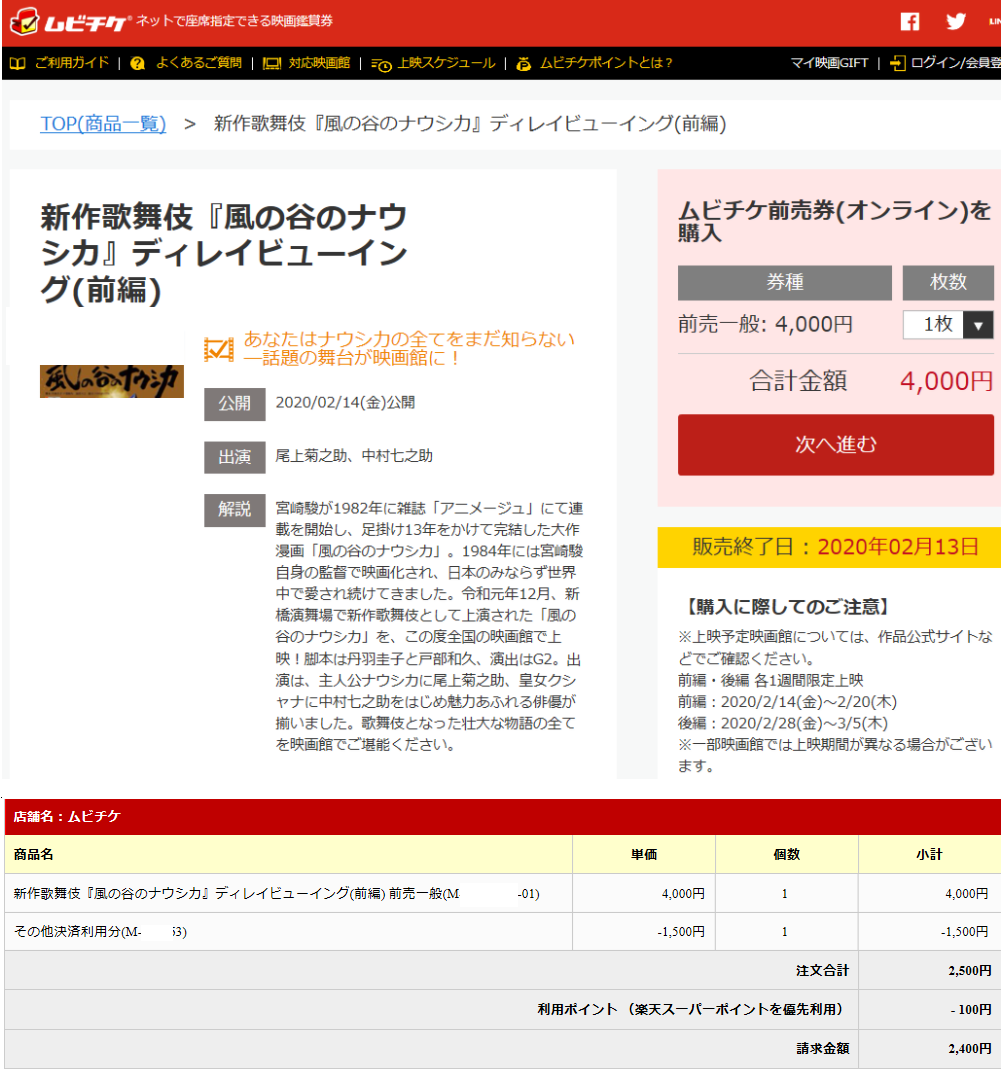The width and height of the screenshot is (1001, 1071).
Task: Follow the TOP(商品一覧) breadcrumb link
Action: (x=103, y=124)
